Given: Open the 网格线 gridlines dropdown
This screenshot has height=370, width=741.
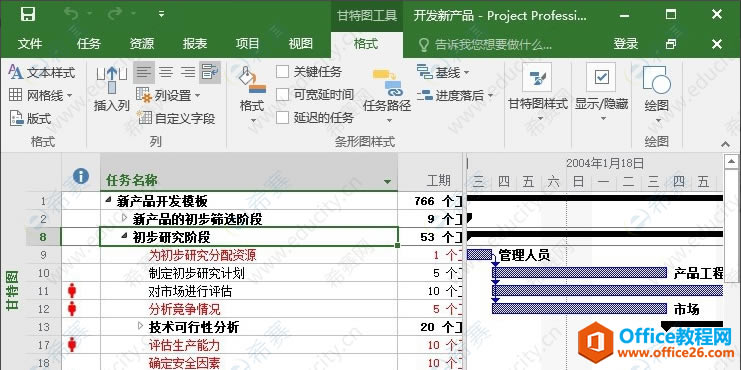Looking at the screenshot, I should pyautogui.click(x=41, y=95).
